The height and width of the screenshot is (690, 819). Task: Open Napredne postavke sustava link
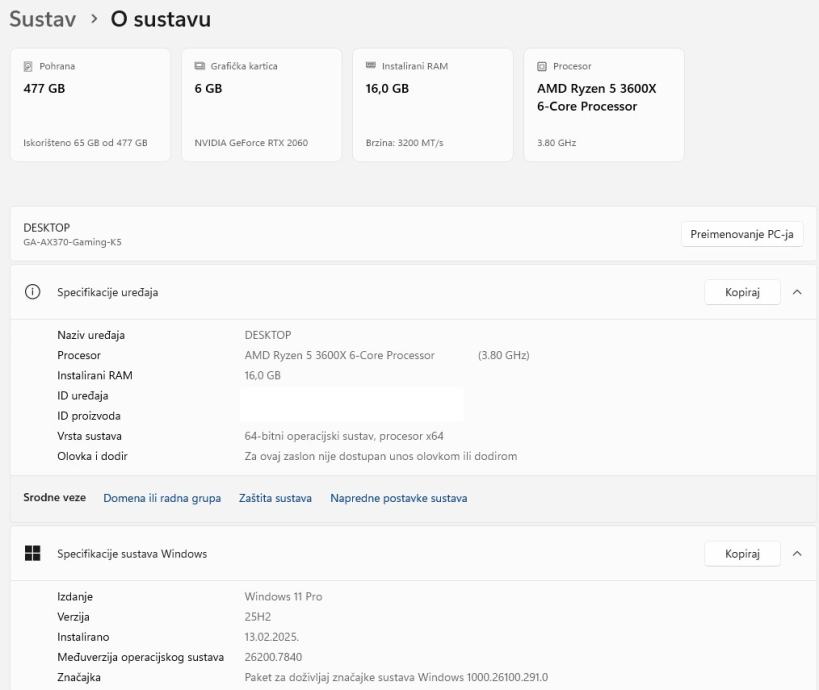398,498
